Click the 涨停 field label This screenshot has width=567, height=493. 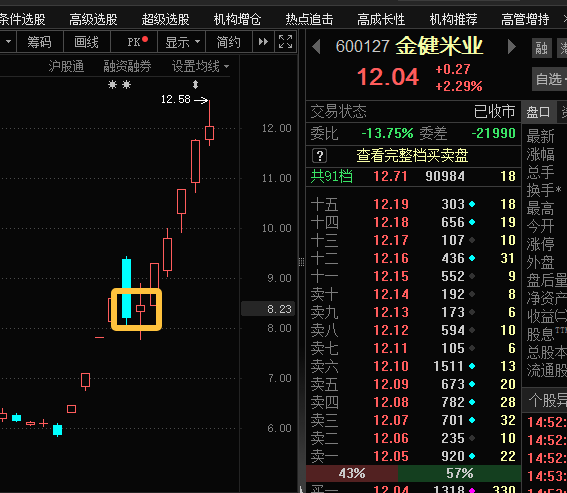tap(540, 245)
